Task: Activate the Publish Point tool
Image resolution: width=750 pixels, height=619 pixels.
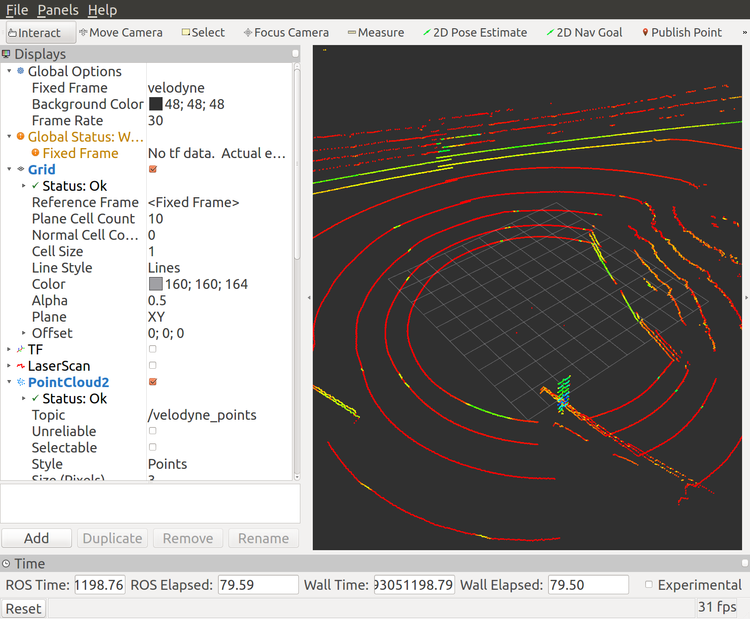Action: (682, 33)
